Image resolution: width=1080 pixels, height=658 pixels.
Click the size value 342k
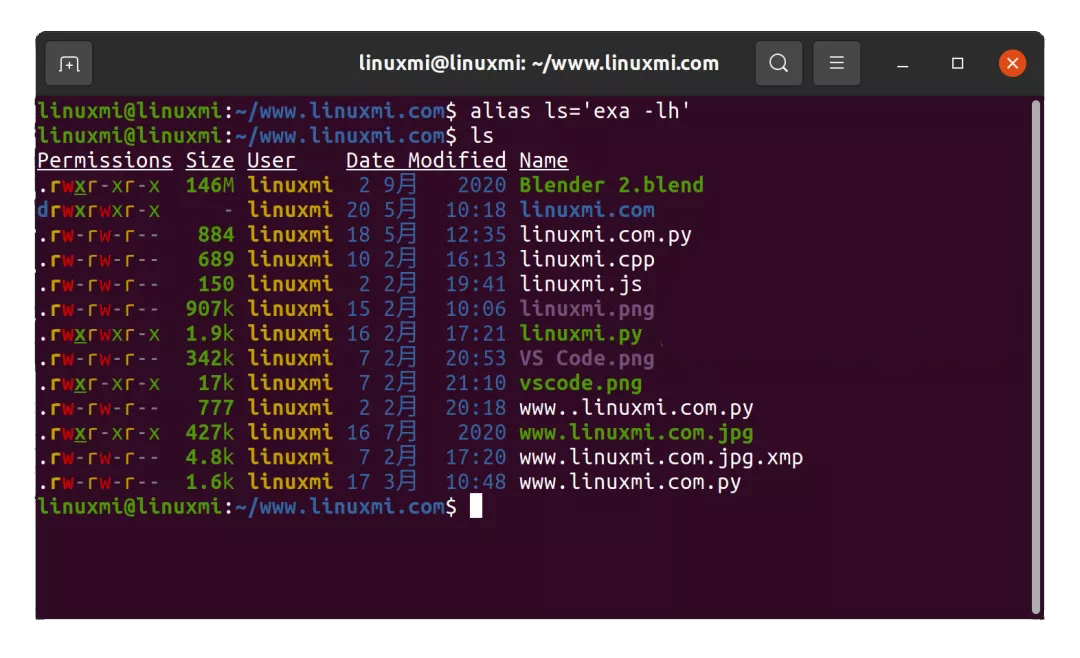coord(209,358)
